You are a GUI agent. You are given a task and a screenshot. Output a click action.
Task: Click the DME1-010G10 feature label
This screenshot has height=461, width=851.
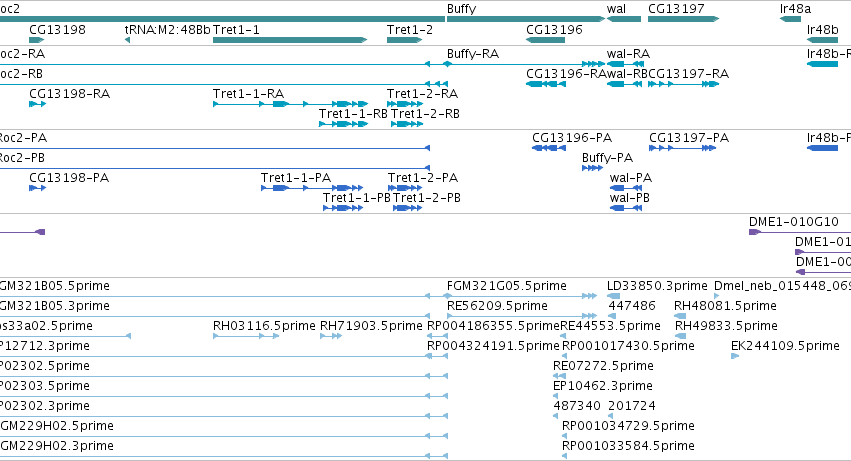tap(793, 222)
